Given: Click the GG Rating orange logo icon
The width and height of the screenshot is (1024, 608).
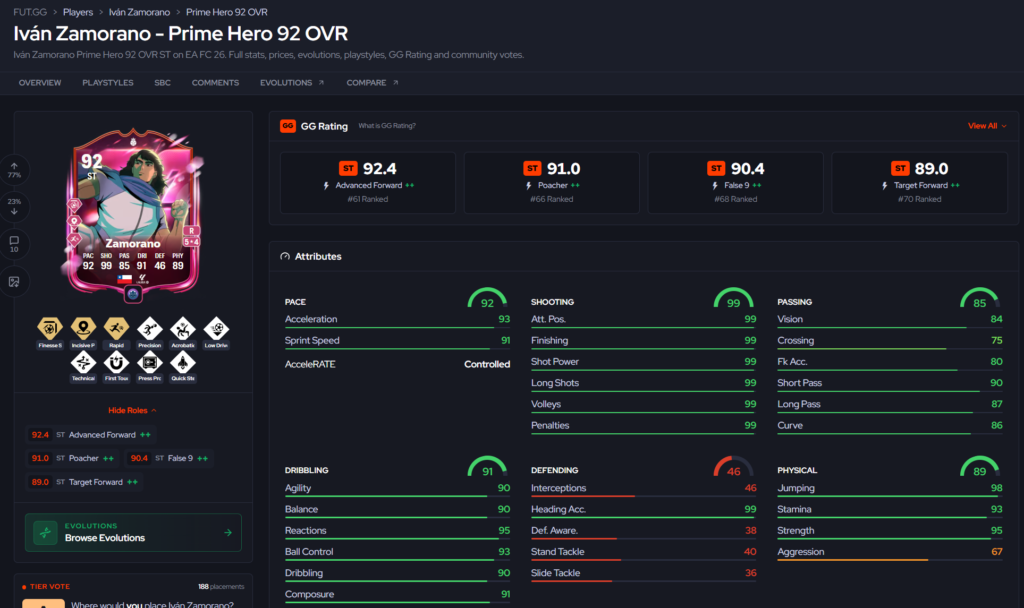Looking at the screenshot, I should click(288, 126).
